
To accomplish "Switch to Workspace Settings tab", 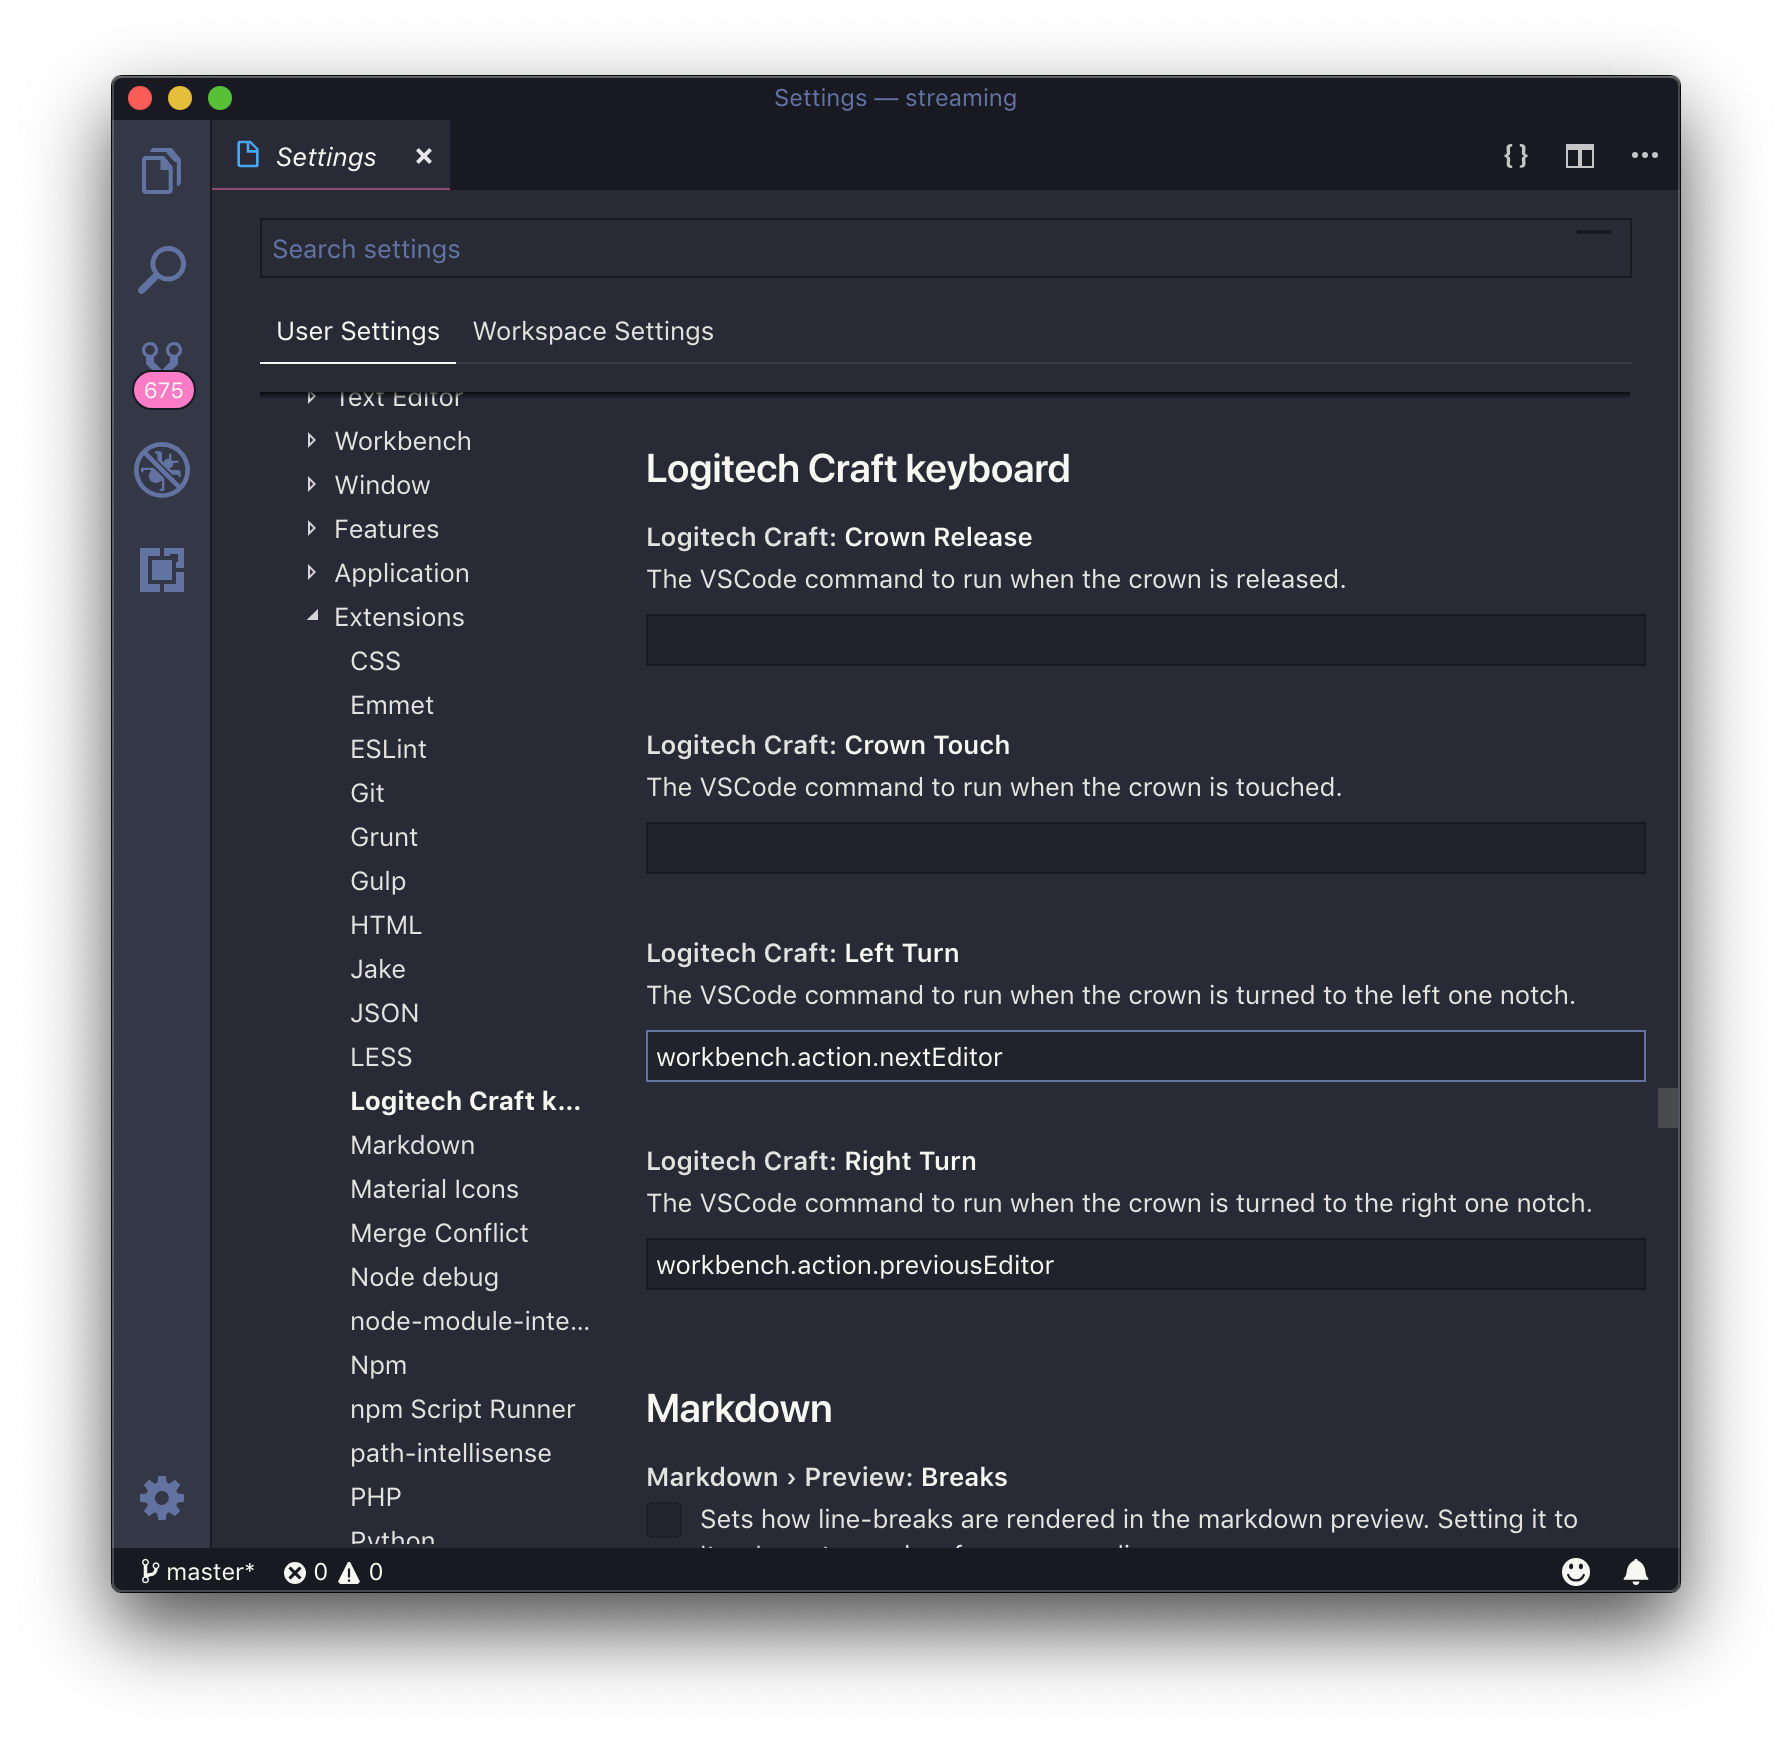I will click(x=593, y=331).
